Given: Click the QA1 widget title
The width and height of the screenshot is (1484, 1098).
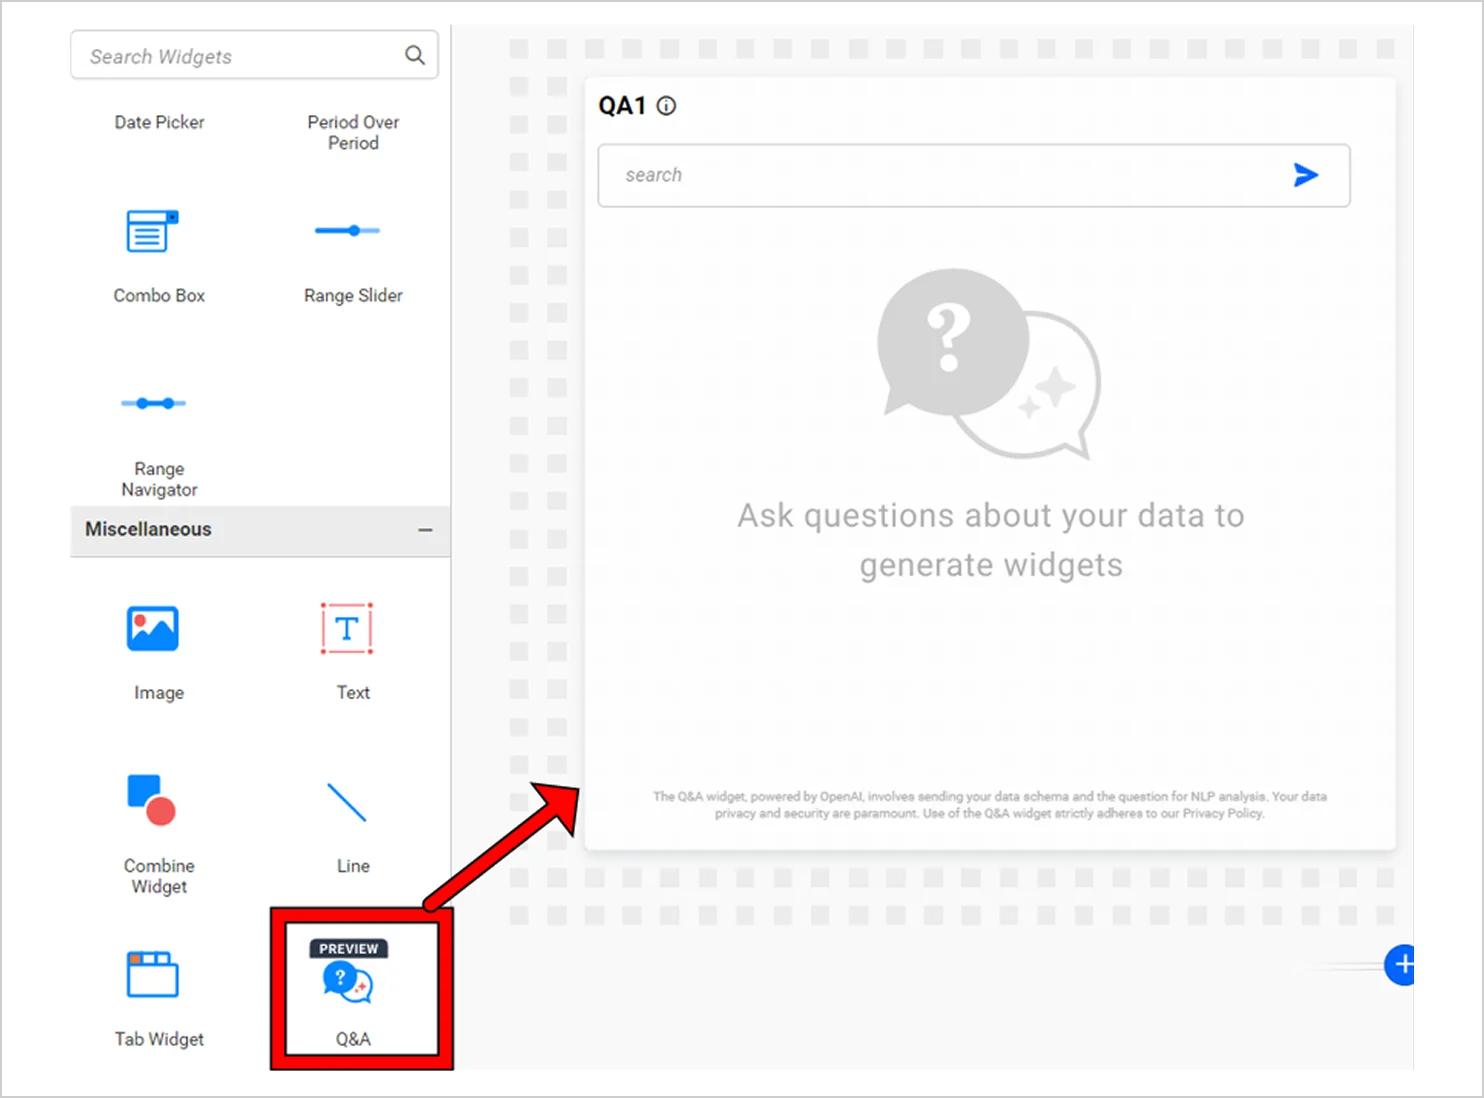Looking at the screenshot, I should pyautogui.click(x=622, y=106).
